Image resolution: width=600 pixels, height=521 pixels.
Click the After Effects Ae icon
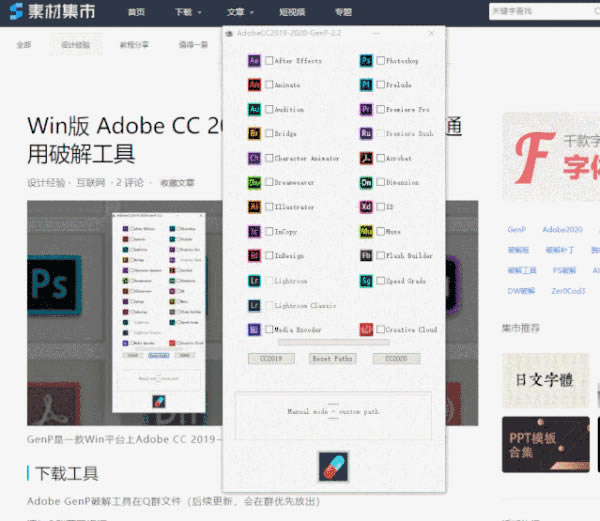pos(254,60)
